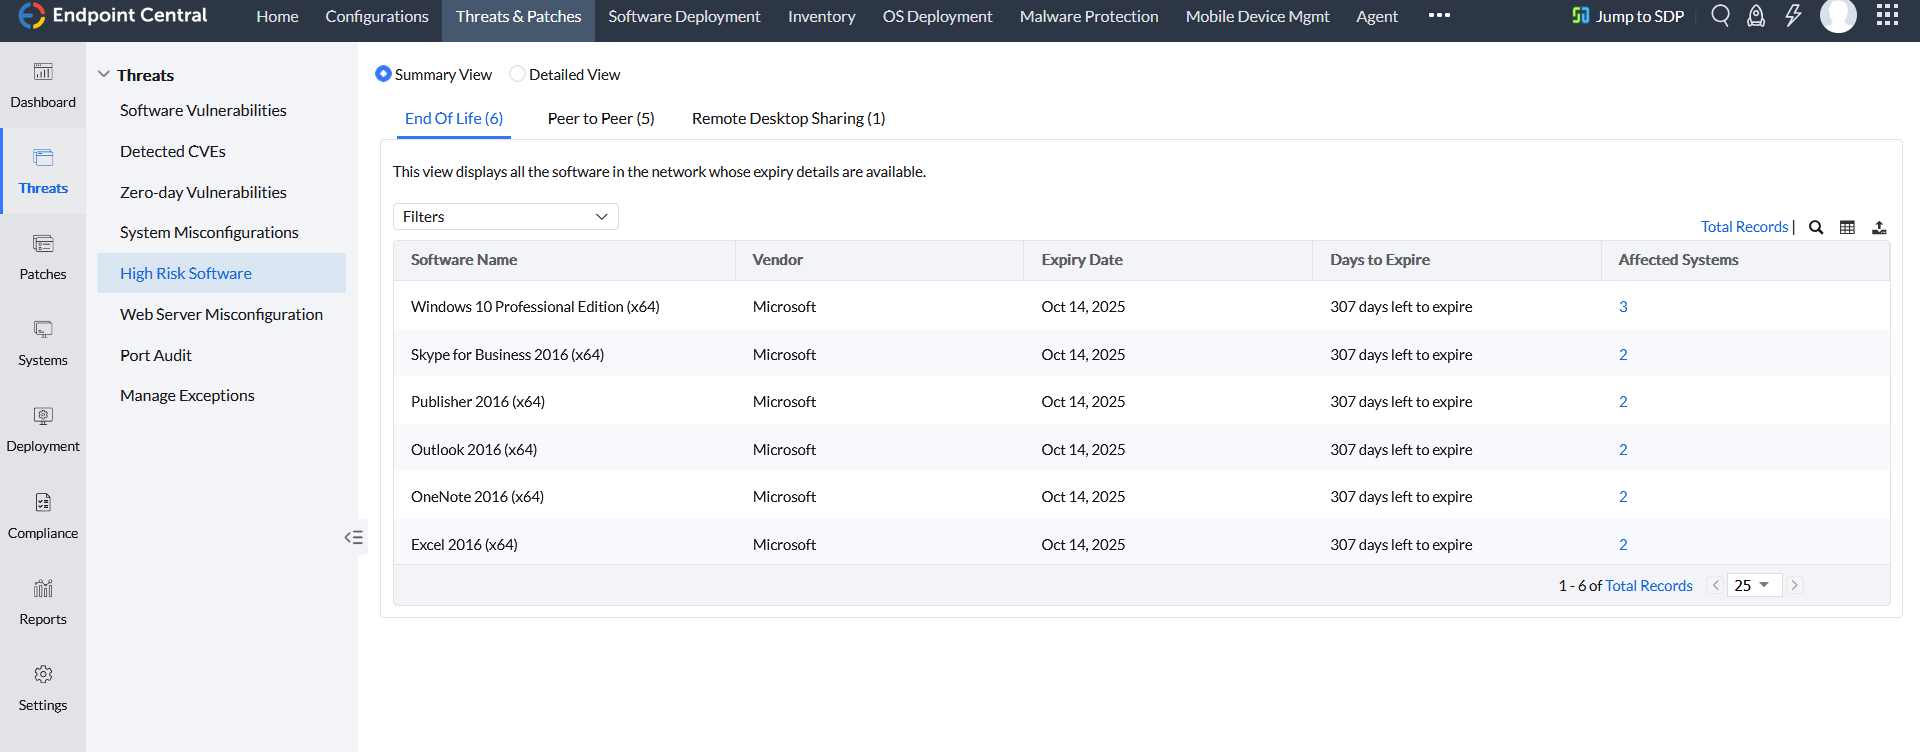The height and width of the screenshot is (752, 1920).
Task: Open the more menus ellipsis
Action: tap(1439, 15)
